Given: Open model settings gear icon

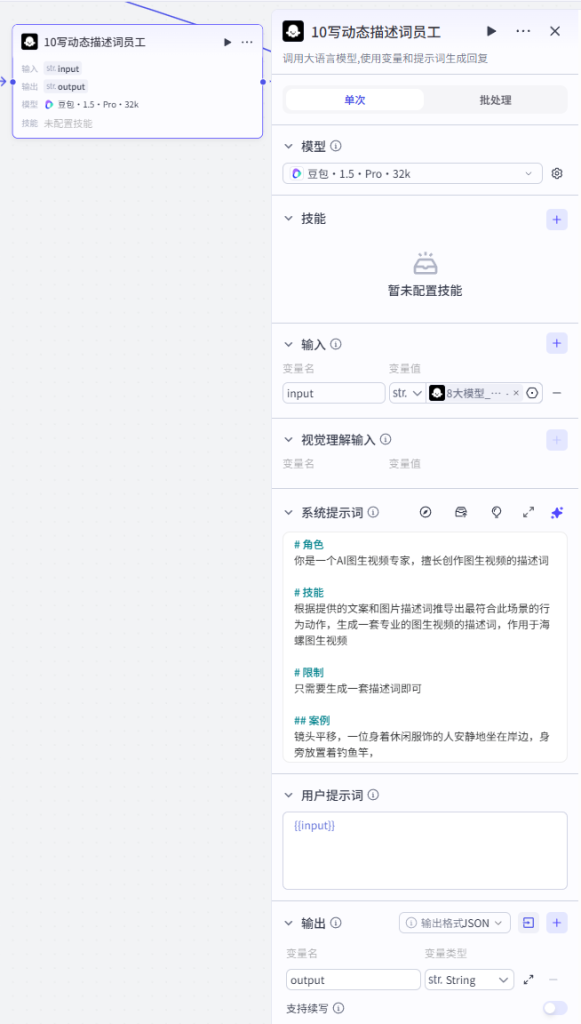Looking at the screenshot, I should 557,174.
